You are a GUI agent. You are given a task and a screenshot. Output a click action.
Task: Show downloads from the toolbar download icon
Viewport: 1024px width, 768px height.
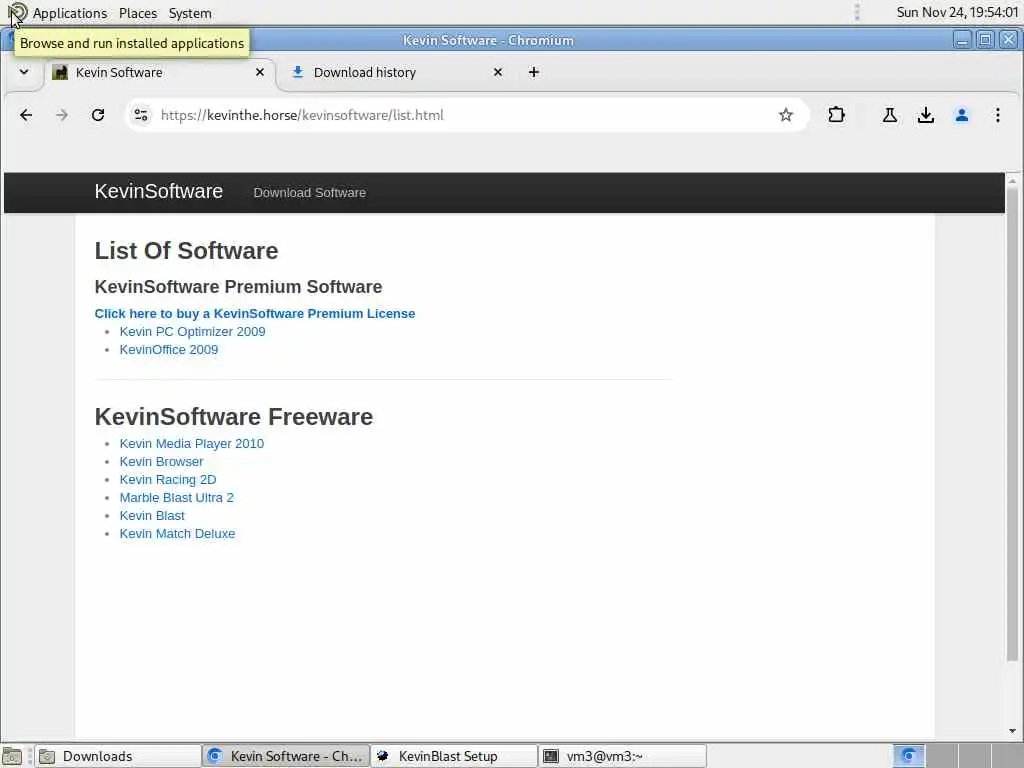click(925, 116)
